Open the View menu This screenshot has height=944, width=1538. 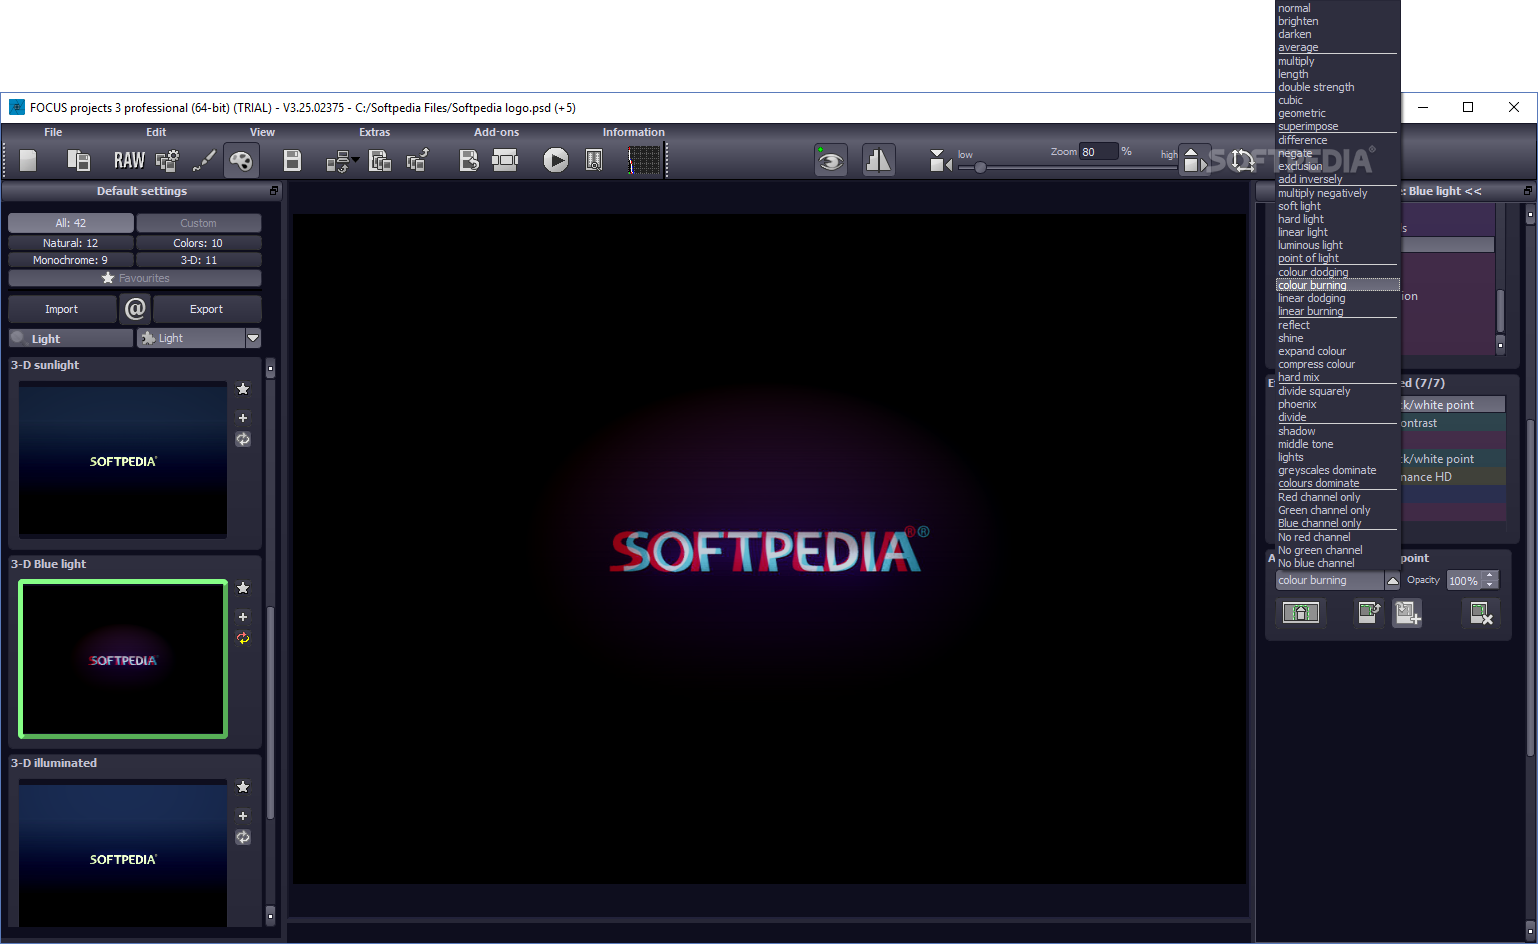tap(262, 132)
